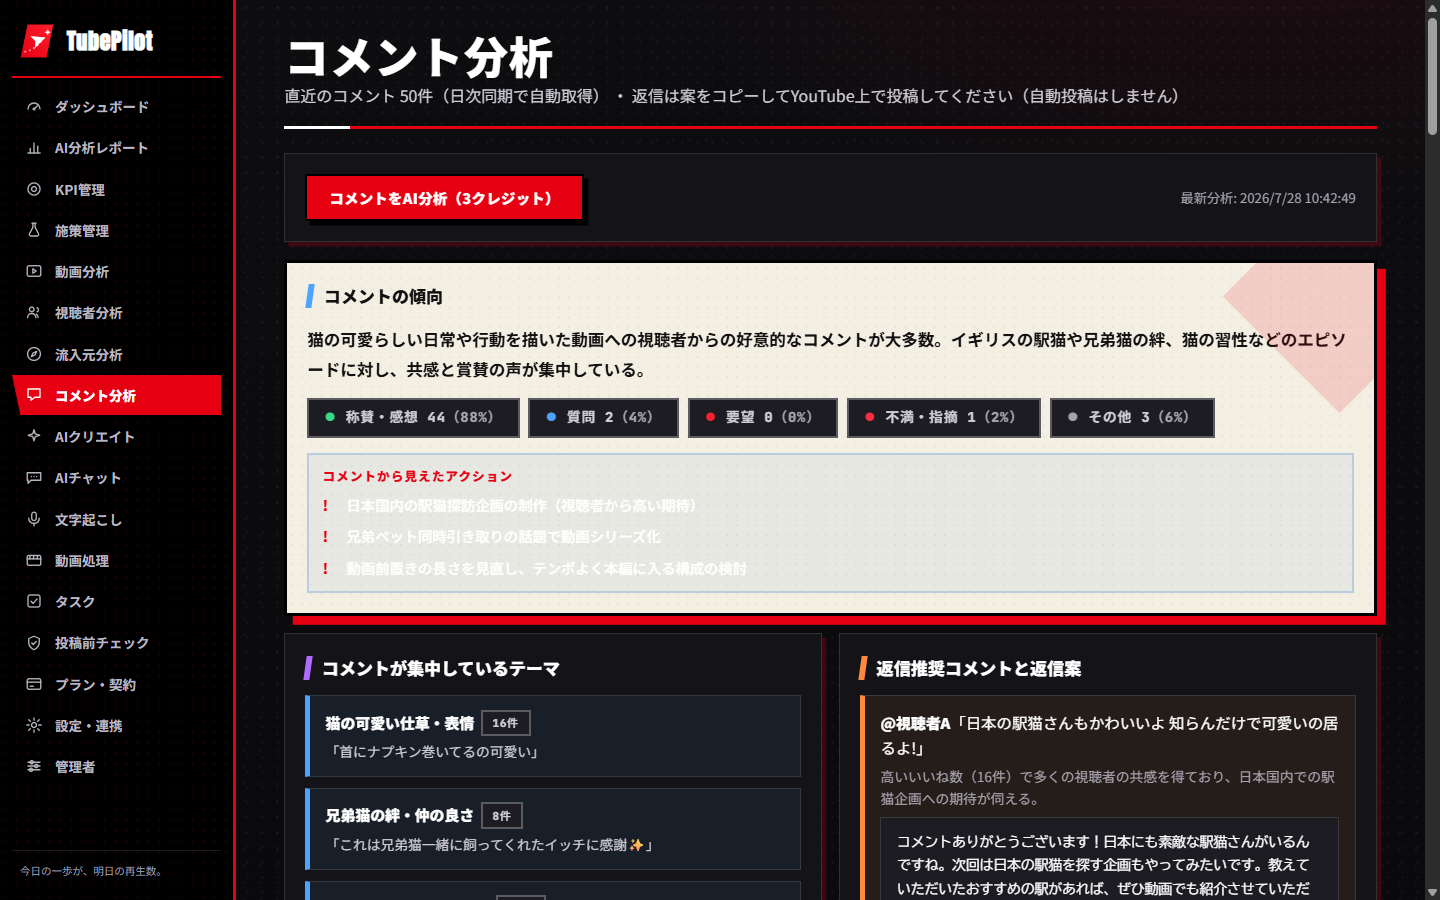Click the AIクリエイト sparkle icon
The image size is (1440, 900).
(34, 436)
